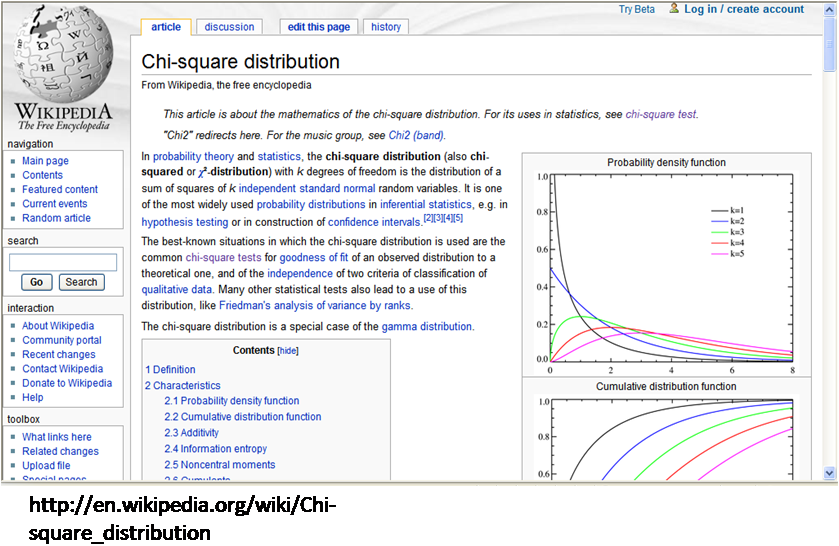
Task: Jump to 2.5 Noncentral moments
Action: (220, 465)
